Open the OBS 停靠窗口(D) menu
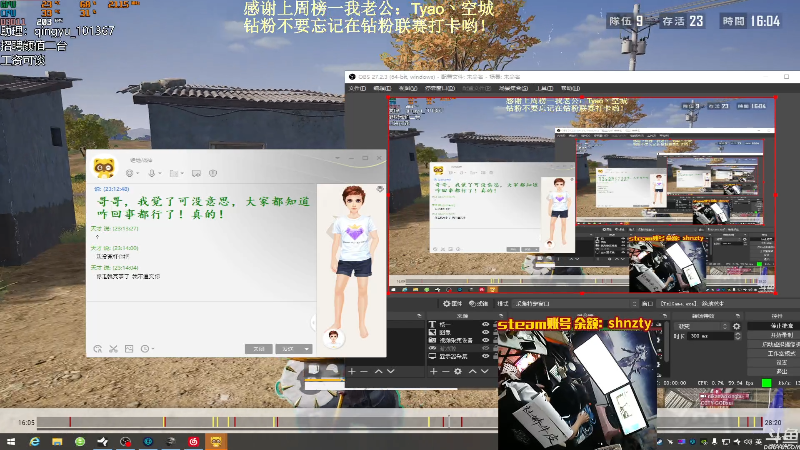The image size is (800, 450). click(x=440, y=88)
